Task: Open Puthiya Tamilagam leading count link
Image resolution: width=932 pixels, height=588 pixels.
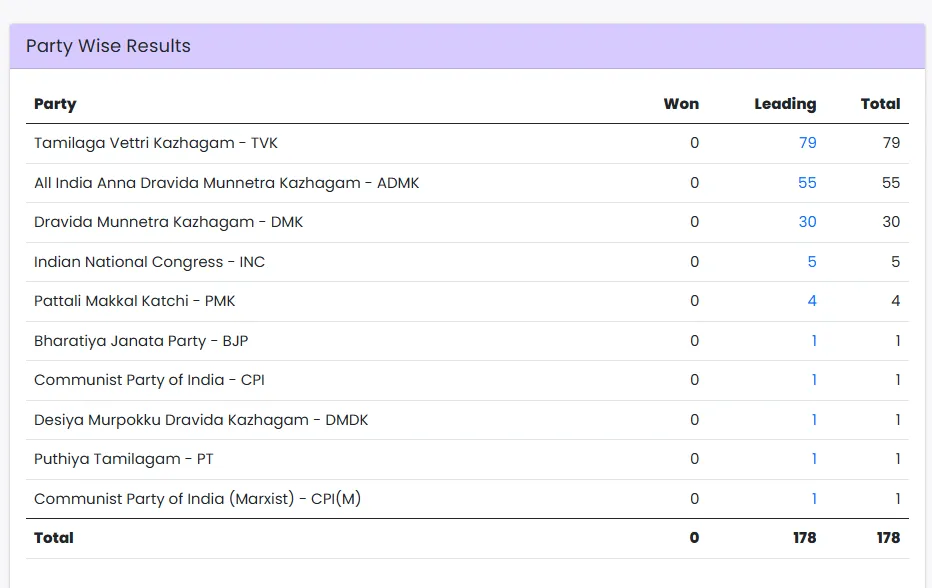Action: [x=814, y=459]
